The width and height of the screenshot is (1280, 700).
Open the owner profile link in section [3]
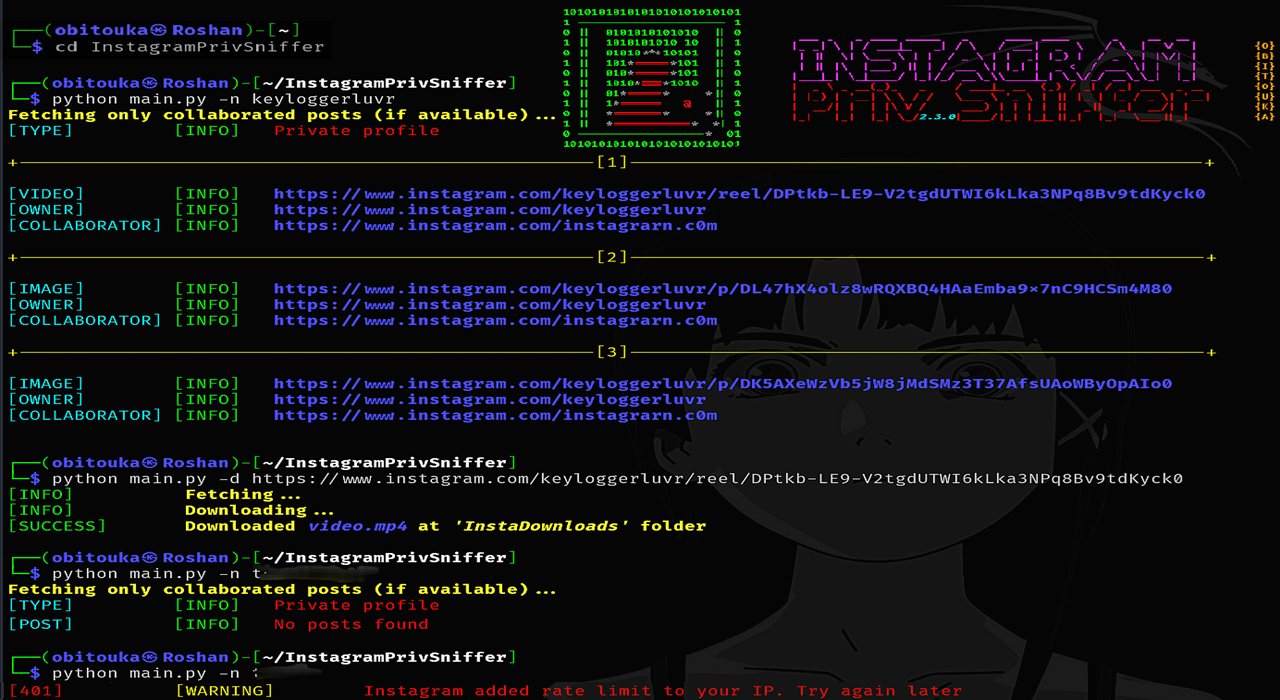[x=490, y=400]
